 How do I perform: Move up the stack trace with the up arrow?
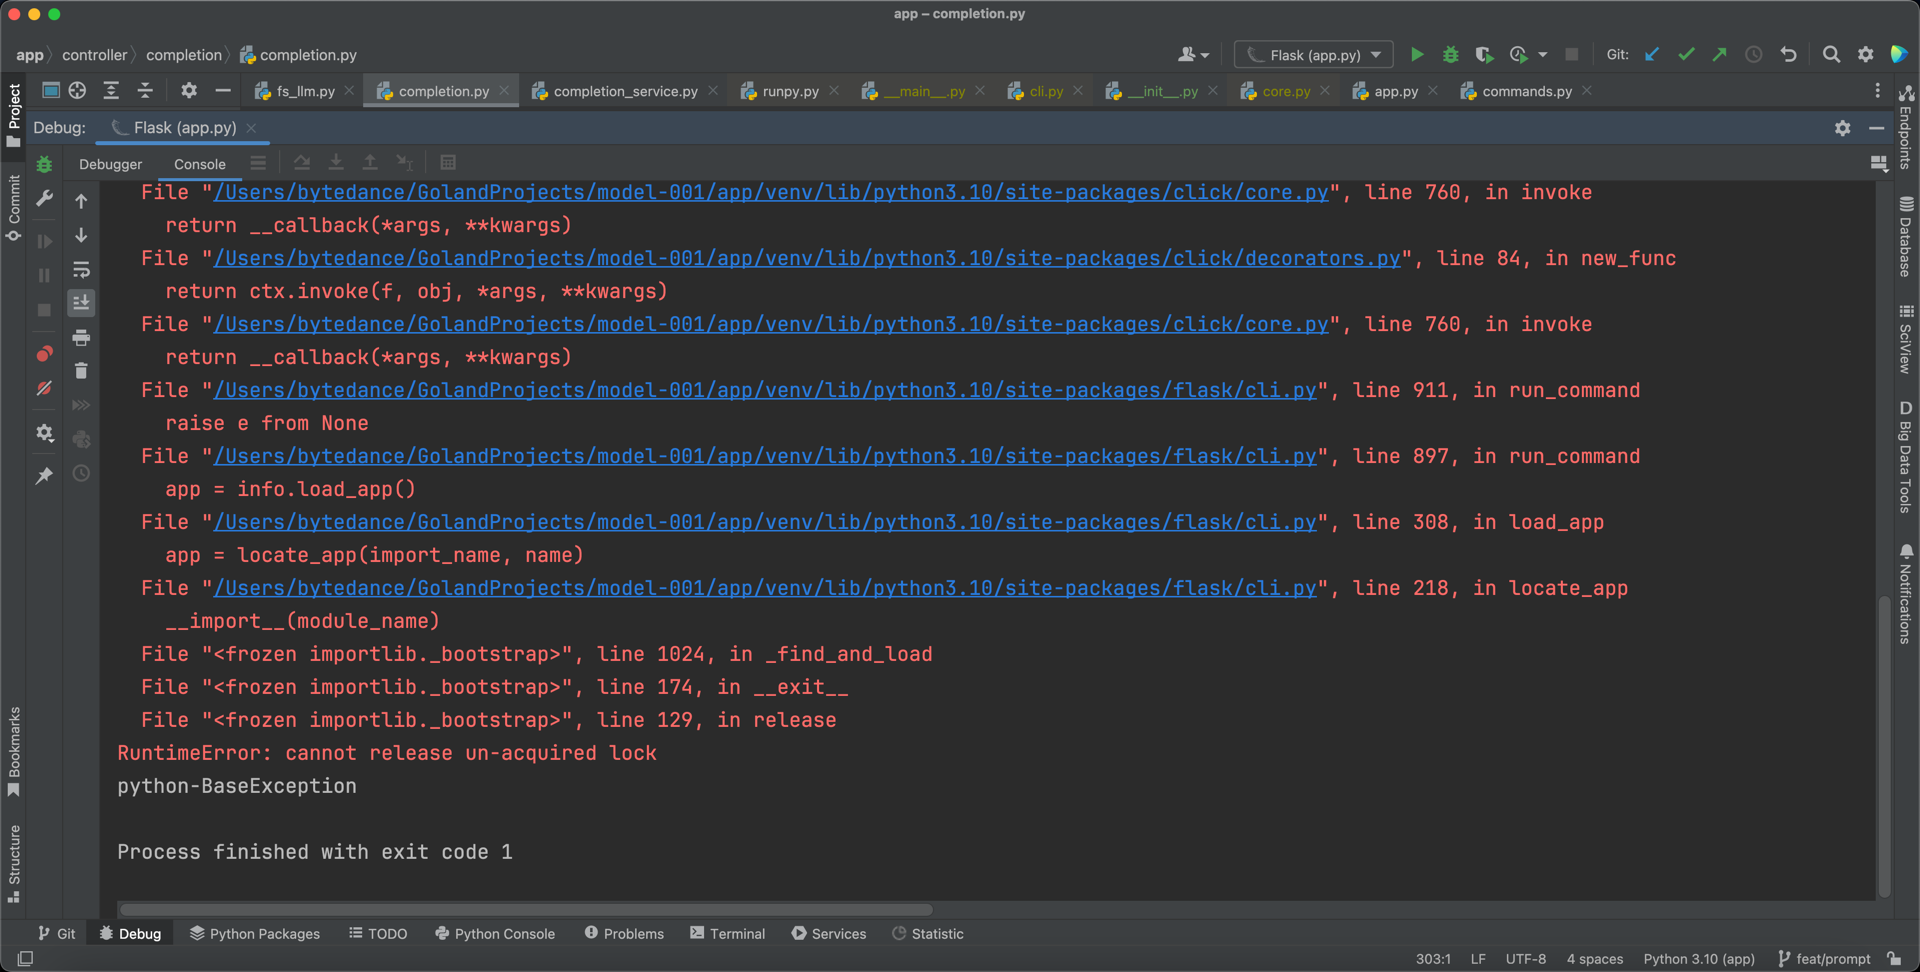click(81, 201)
